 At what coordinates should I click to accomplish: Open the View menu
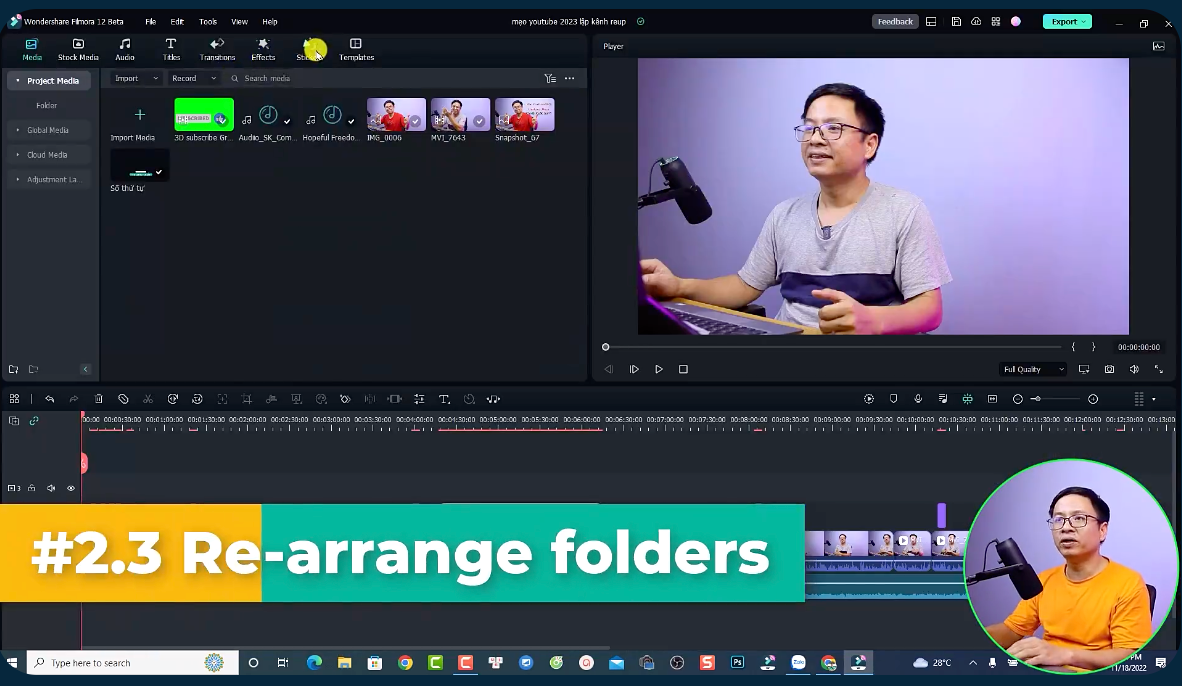coord(240,22)
